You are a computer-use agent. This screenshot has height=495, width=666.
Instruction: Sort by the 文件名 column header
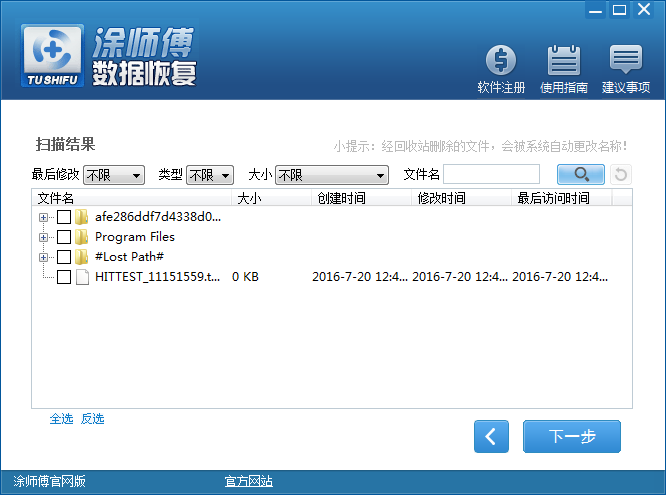(x=131, y=198)
